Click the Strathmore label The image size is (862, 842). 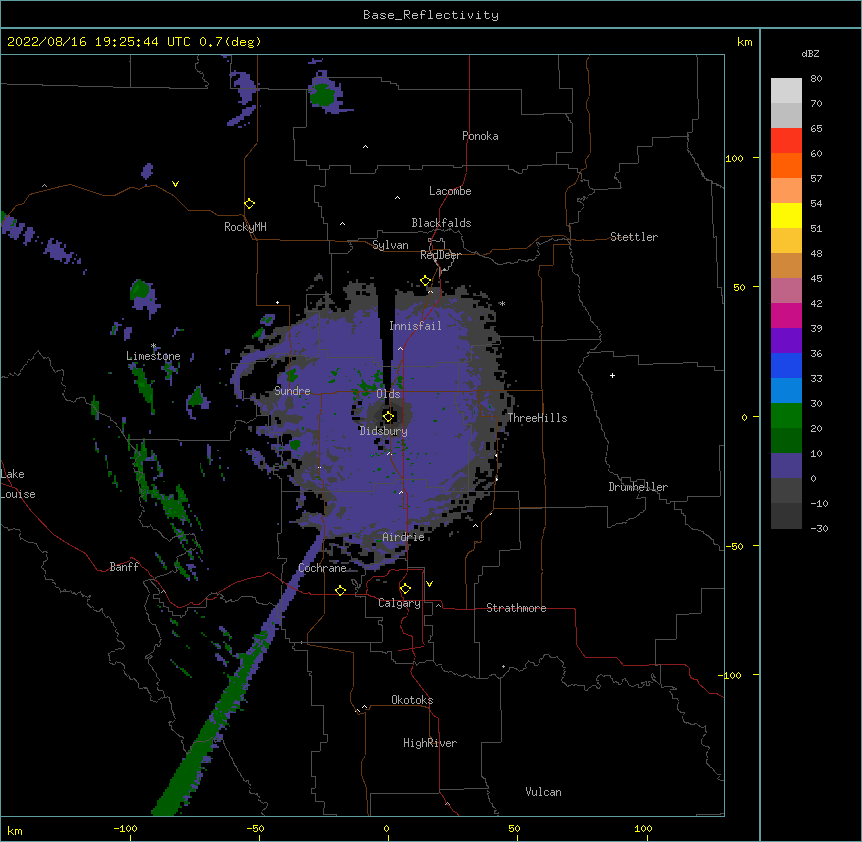click(x=516, y=608)
